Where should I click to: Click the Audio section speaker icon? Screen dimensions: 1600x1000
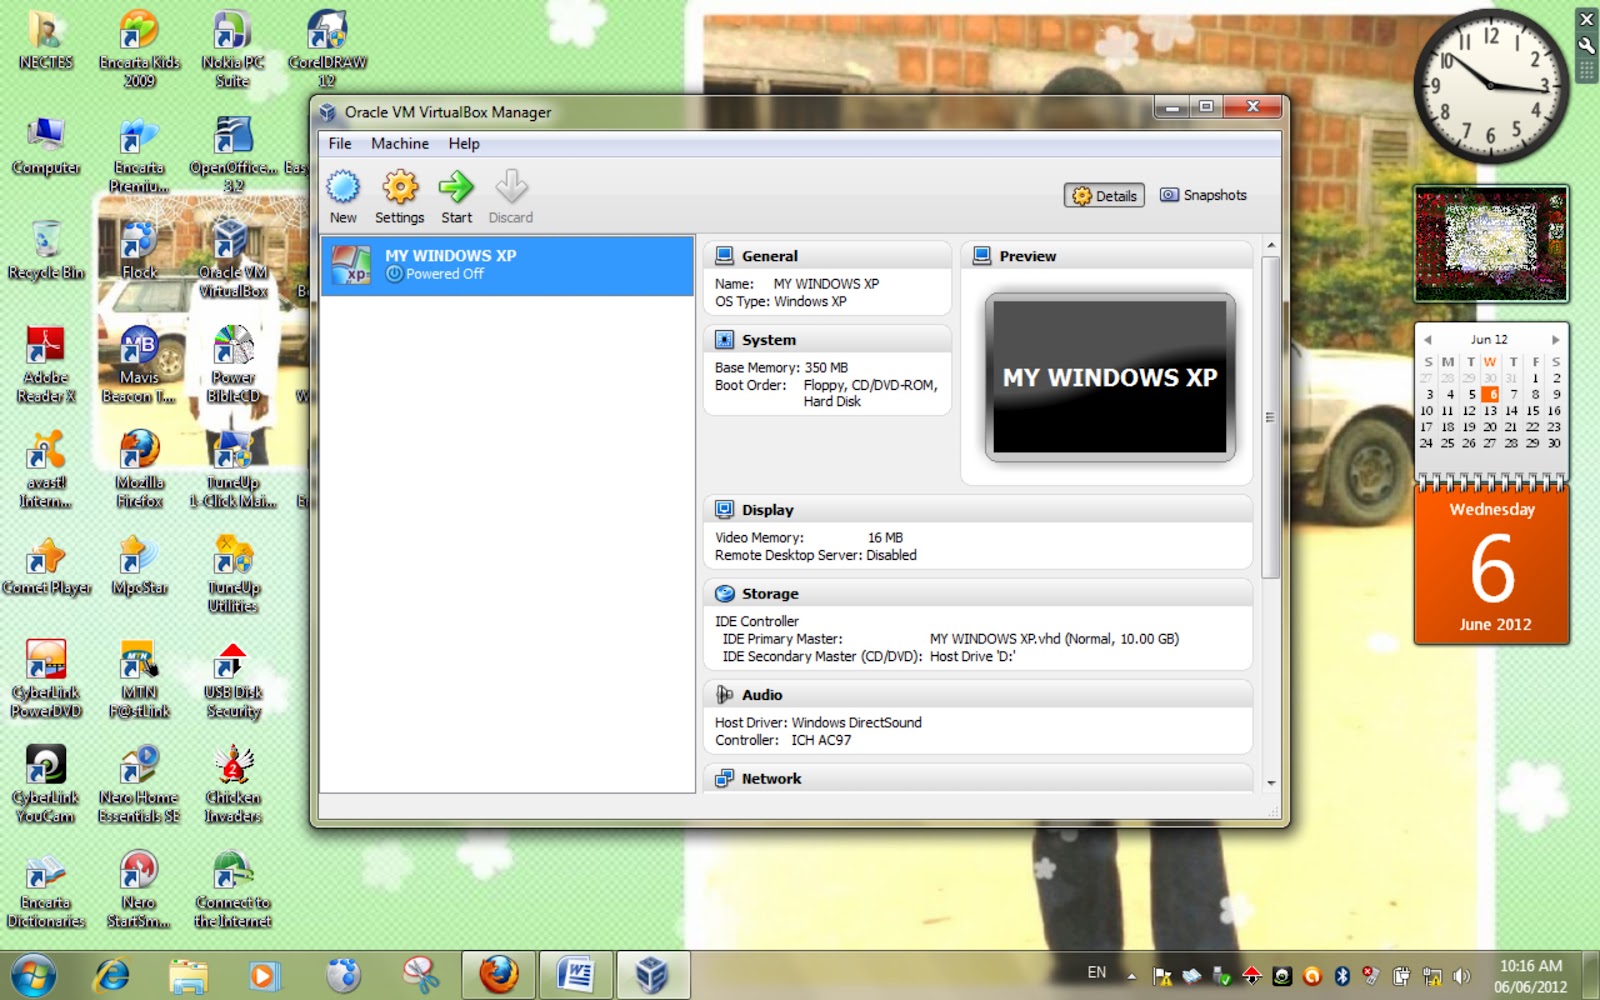click(x=722, y=694)
